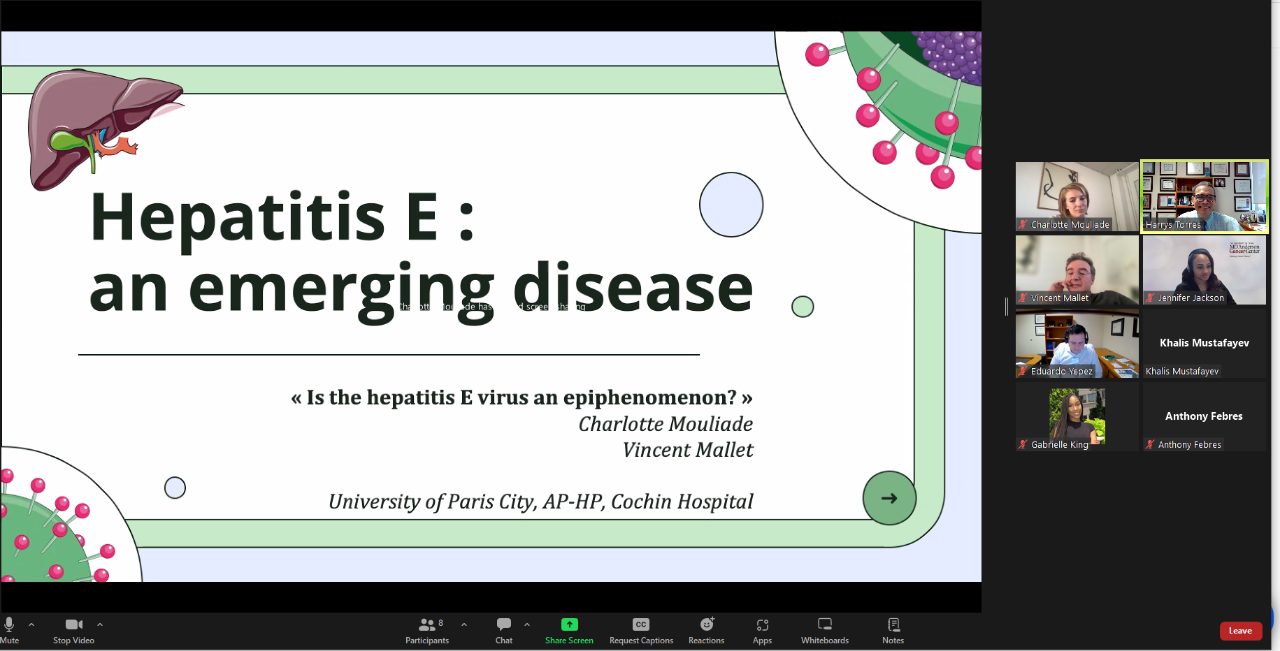This screenshot has height=651, width=1280.
Task: Select Vincent Mallet's video tile
Action: 1077,269
